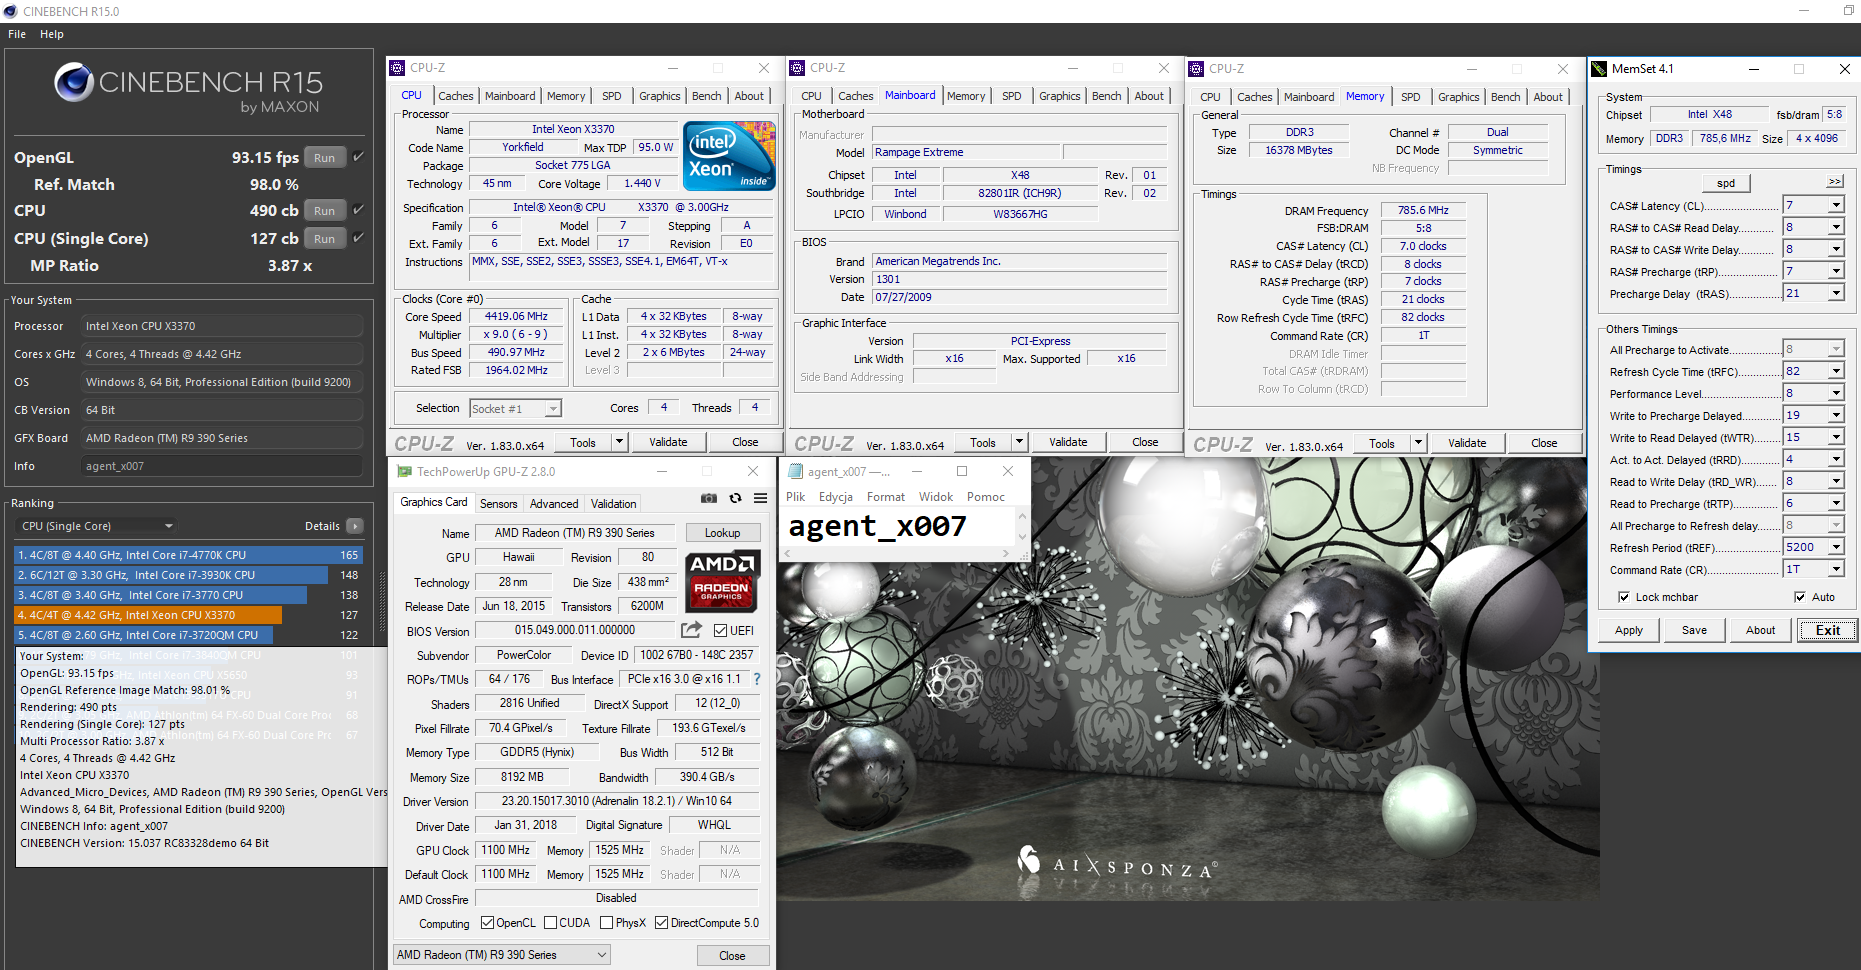Click the Notepad vertical scrollbar
The image size is (1861, 970).
click(1022, 526)
